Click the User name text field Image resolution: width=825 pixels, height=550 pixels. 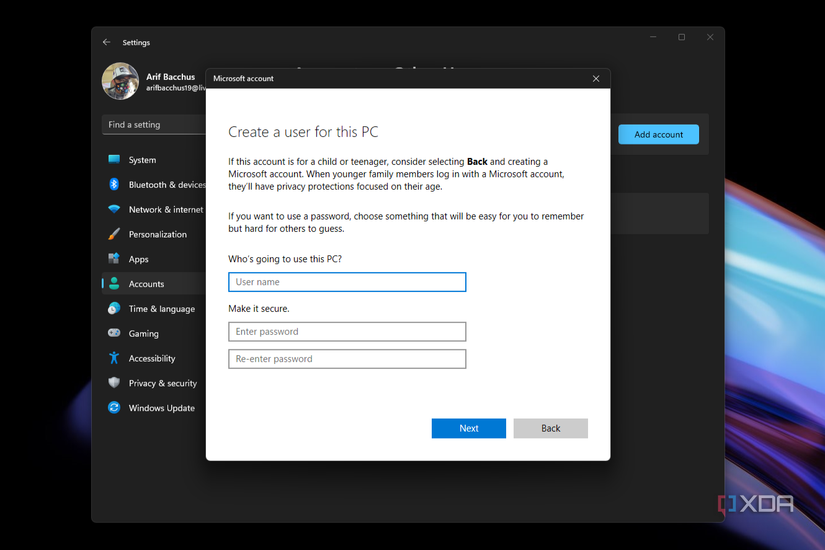click(x=347, y=282)
